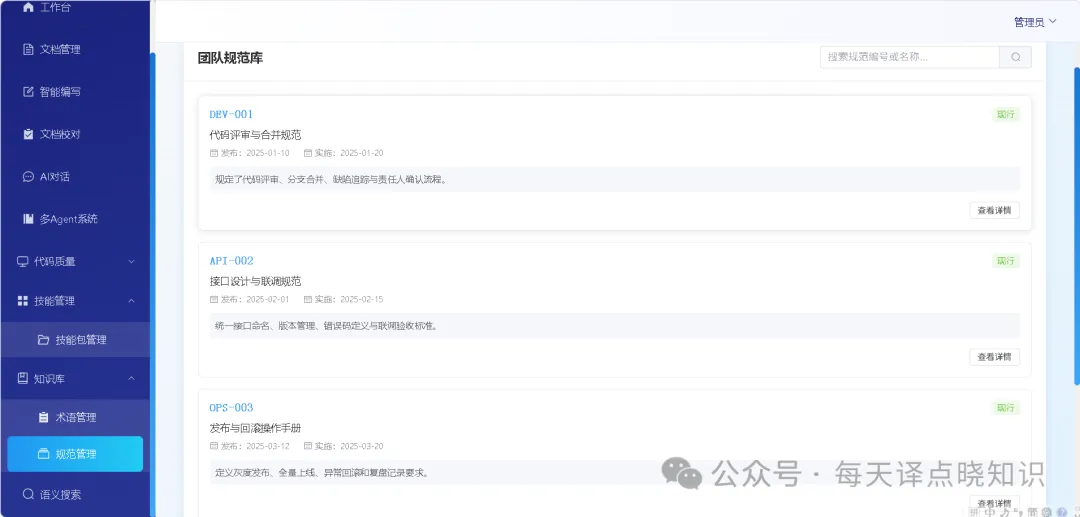Open the 管理员 user dropdown
The height and width of the screenshot is (517, 1080).
coord(1035,22)
